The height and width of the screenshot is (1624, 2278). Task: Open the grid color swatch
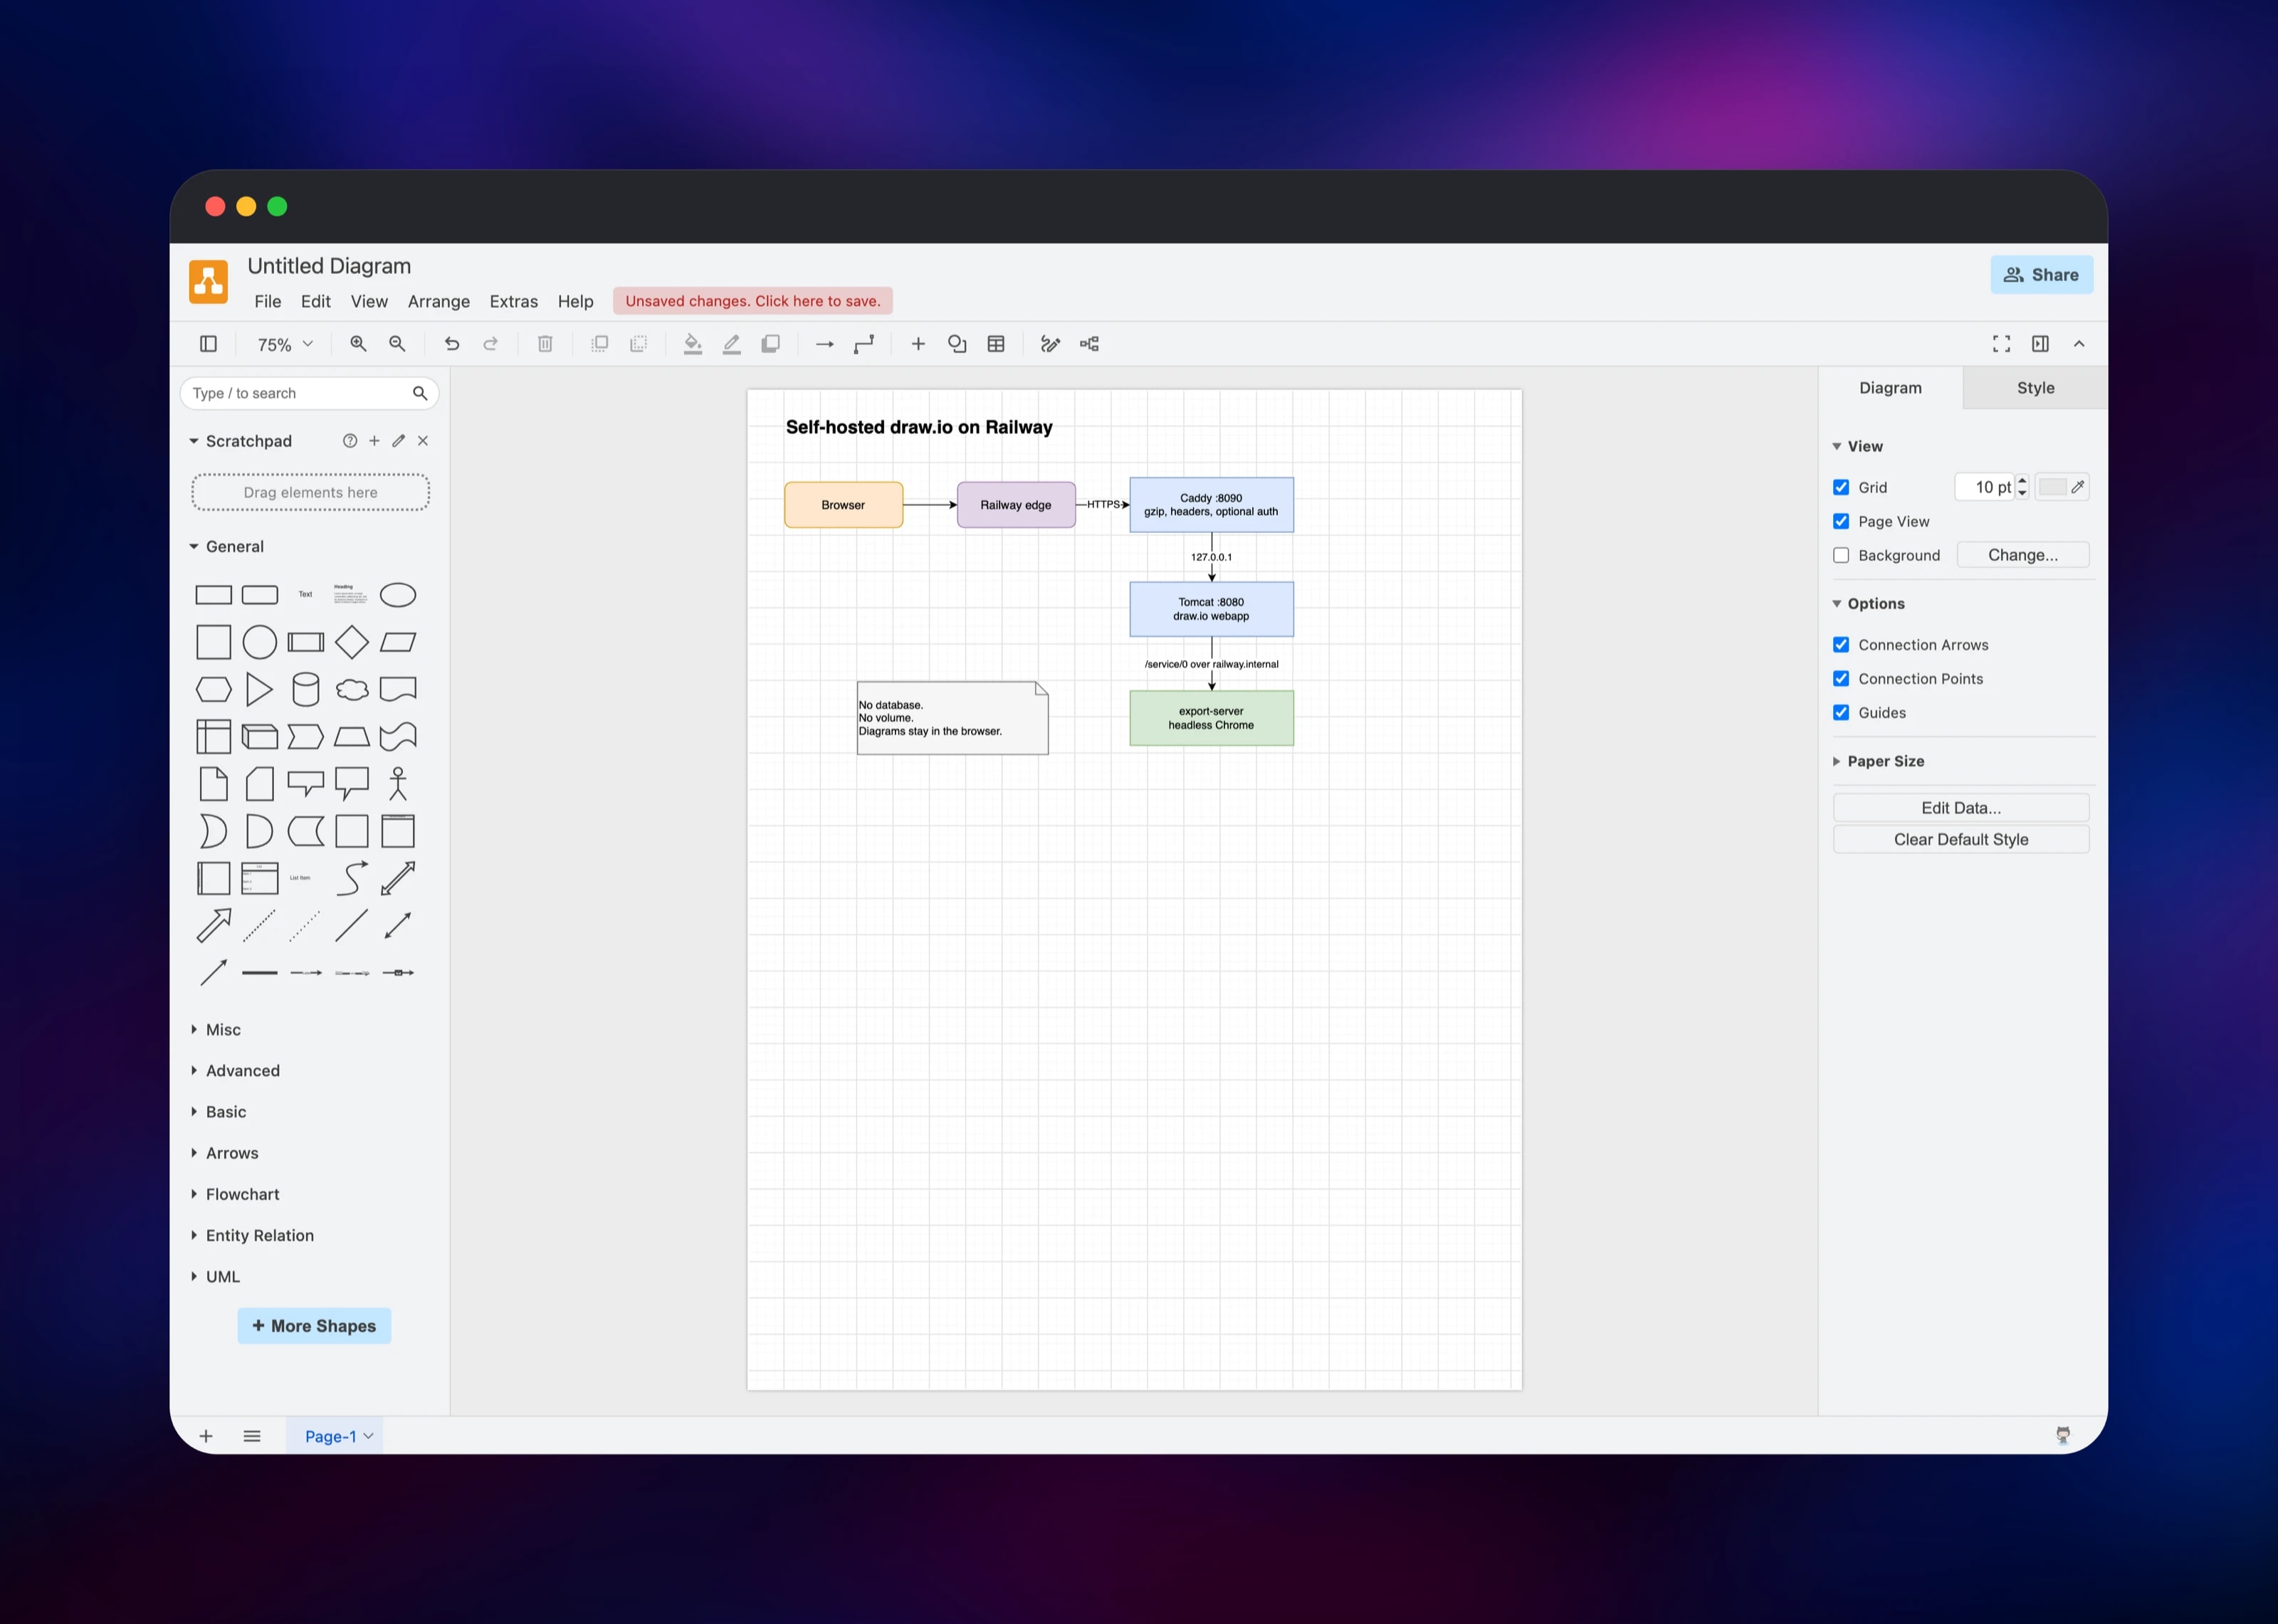point(2061,487)
